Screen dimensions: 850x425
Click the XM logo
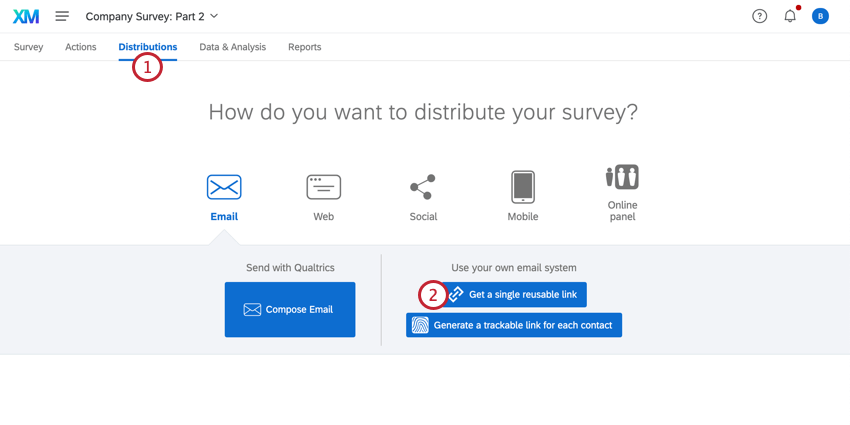point(26,16)
